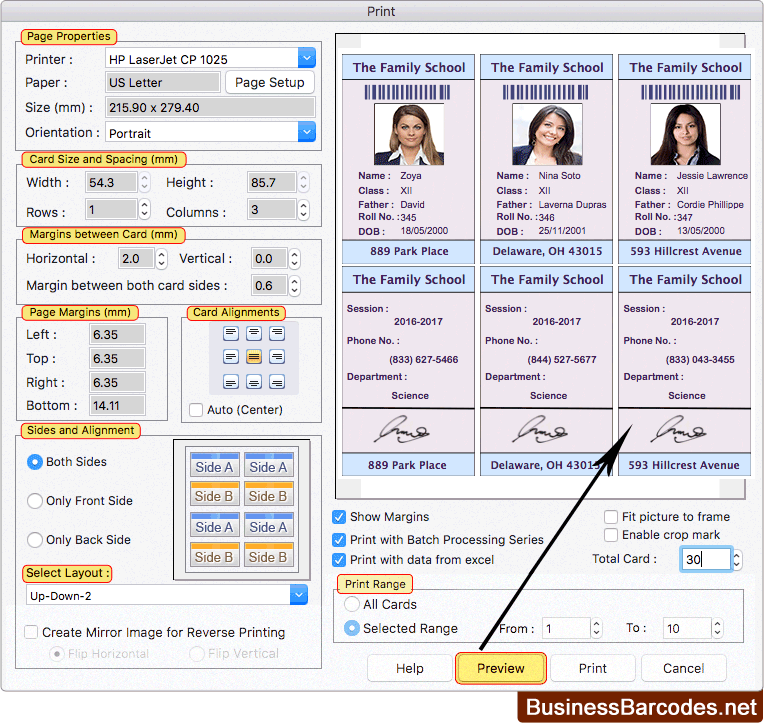Click the Columns stepper arrows
The width and height of the screenshot is (764, 723).
[304, 210]
